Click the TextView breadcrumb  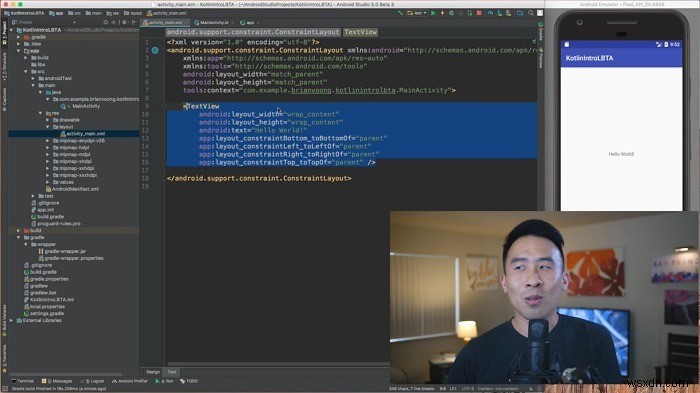pos(361,32)
